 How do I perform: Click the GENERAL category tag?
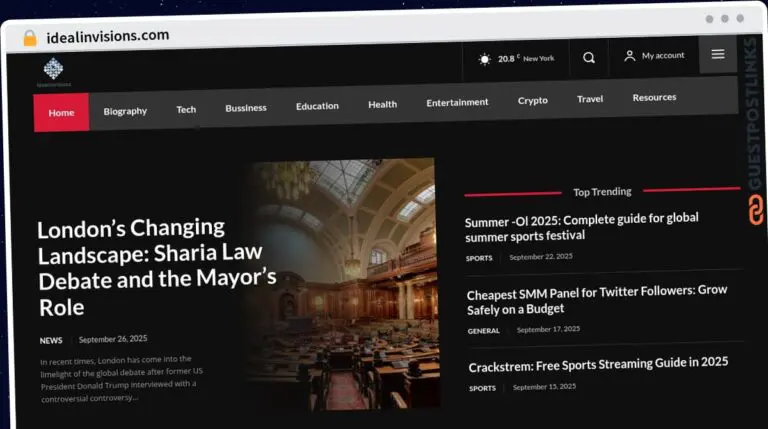click(x=483, y=331)
